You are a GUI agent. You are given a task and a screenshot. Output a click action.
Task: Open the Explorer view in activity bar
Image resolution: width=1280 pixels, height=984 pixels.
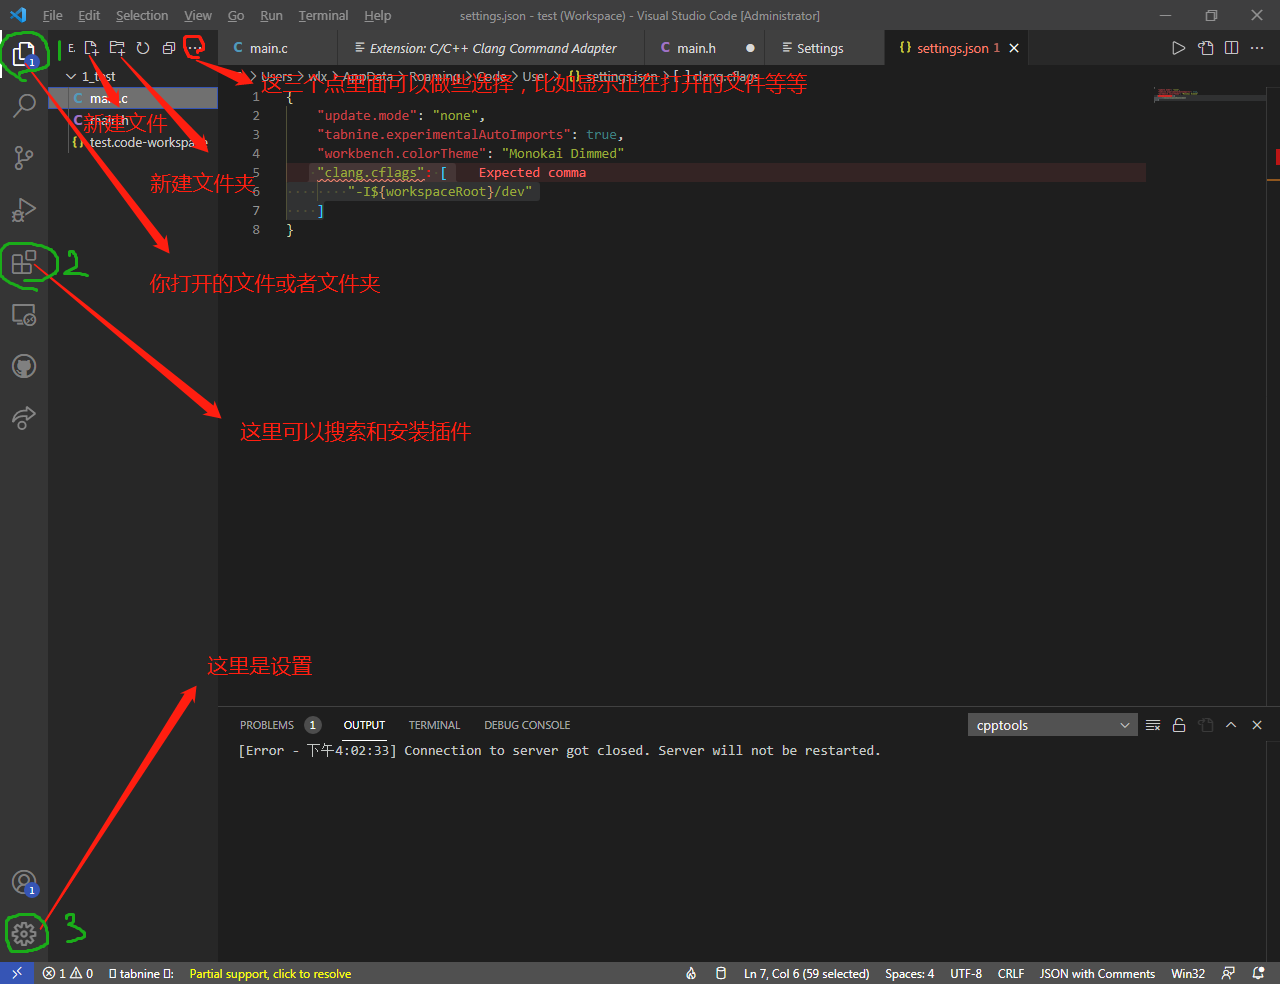pyautogui.click(x=24, y=54)
